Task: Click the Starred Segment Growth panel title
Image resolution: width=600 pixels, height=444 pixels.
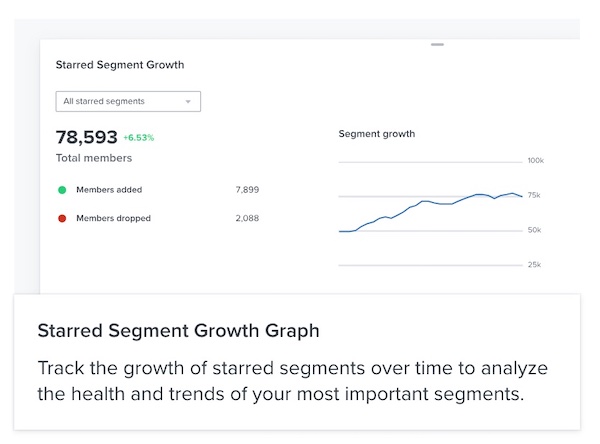Action: [x=120, y=65]
